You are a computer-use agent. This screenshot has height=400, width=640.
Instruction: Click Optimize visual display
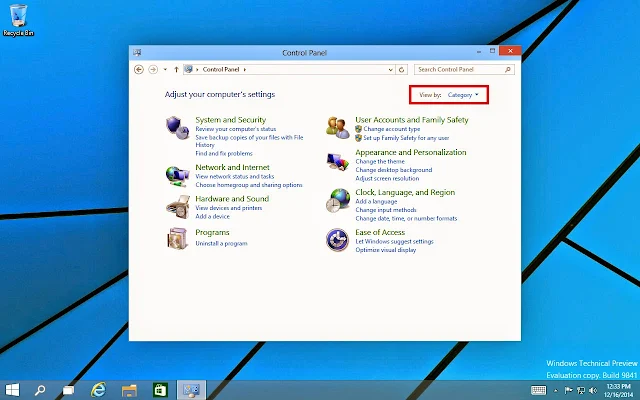point(385,250)
